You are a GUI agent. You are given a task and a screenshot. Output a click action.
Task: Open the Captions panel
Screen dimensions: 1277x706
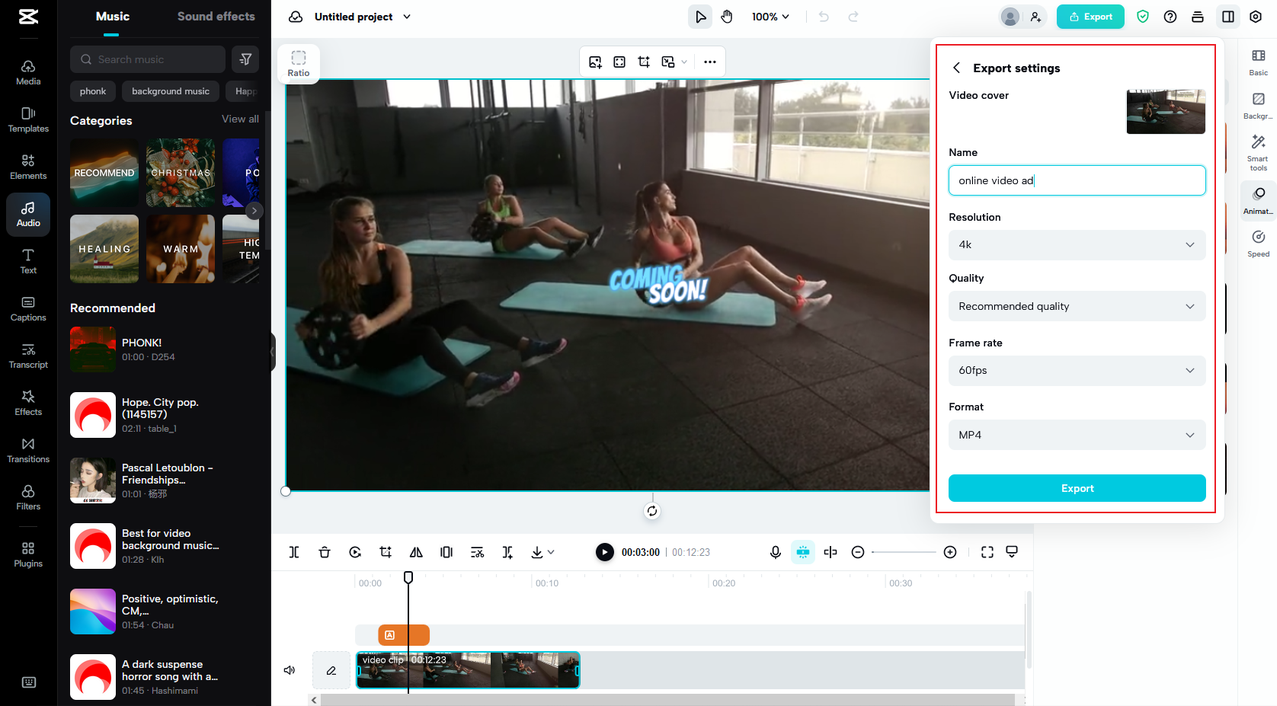coord(28,308)
